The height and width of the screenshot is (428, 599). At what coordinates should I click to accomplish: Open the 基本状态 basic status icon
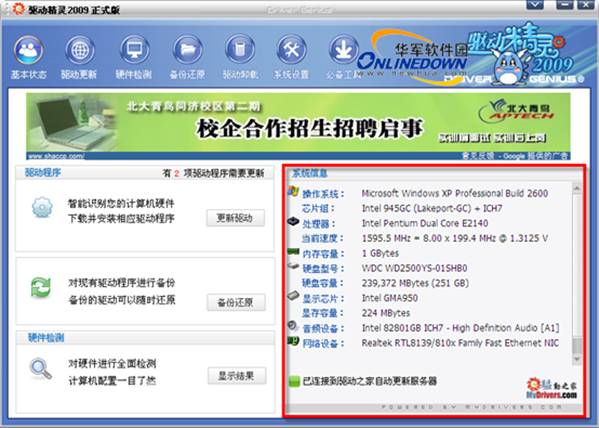pos(28,50)
